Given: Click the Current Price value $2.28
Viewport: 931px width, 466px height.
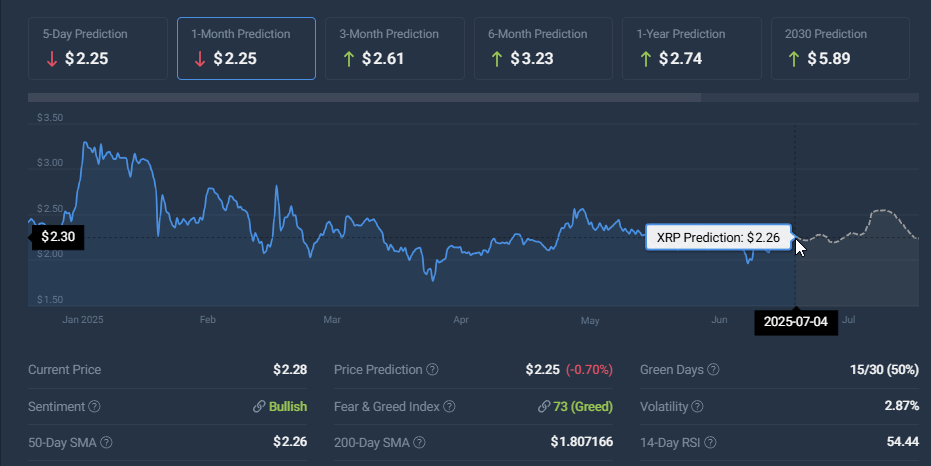Looking at the screenshot, I should [290, 369].
